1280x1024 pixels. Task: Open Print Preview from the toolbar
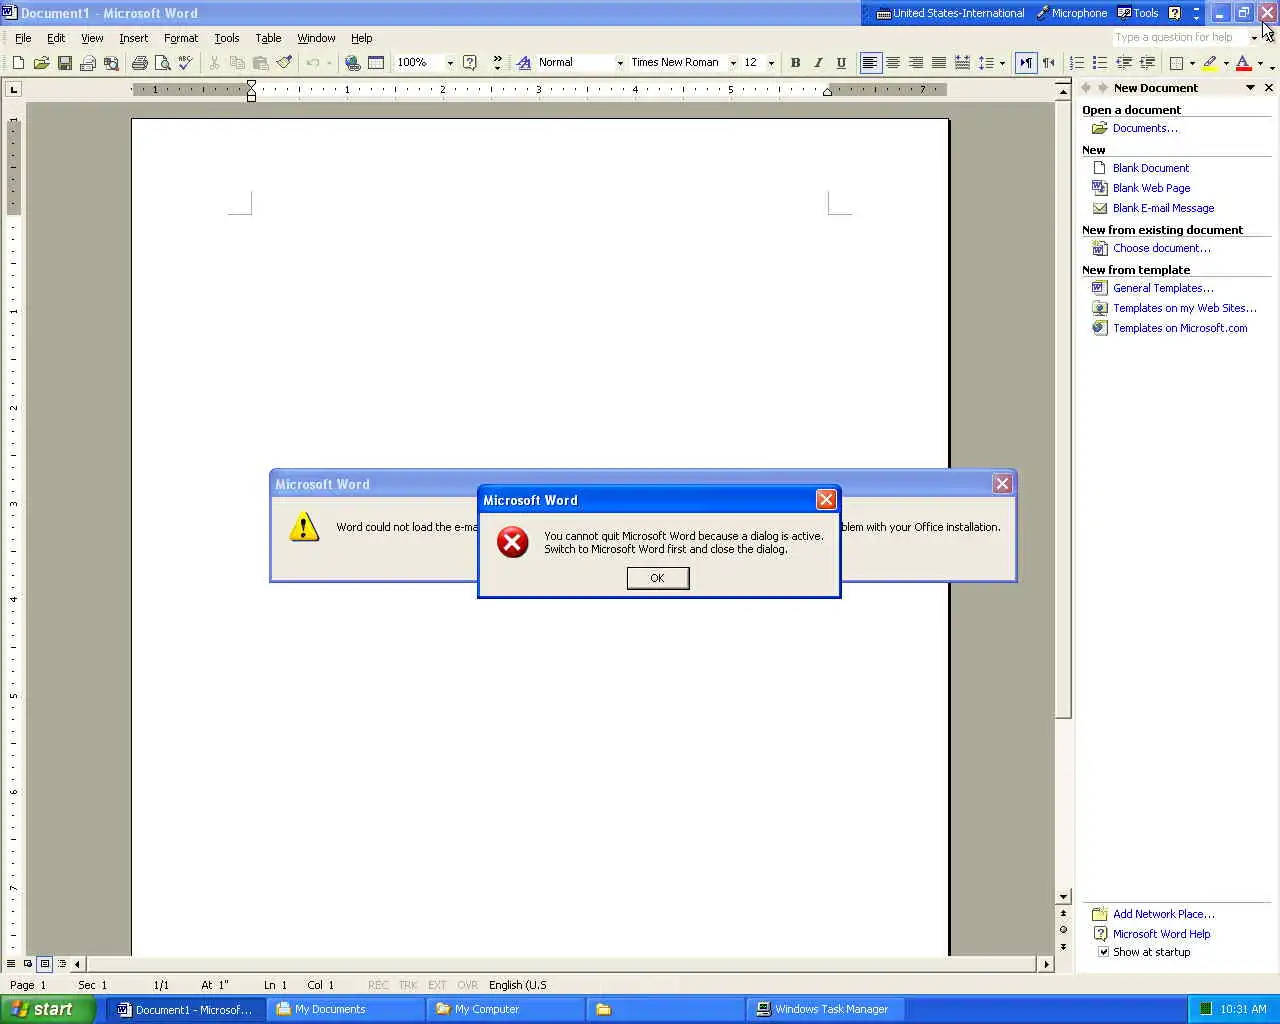click(163, 63)
